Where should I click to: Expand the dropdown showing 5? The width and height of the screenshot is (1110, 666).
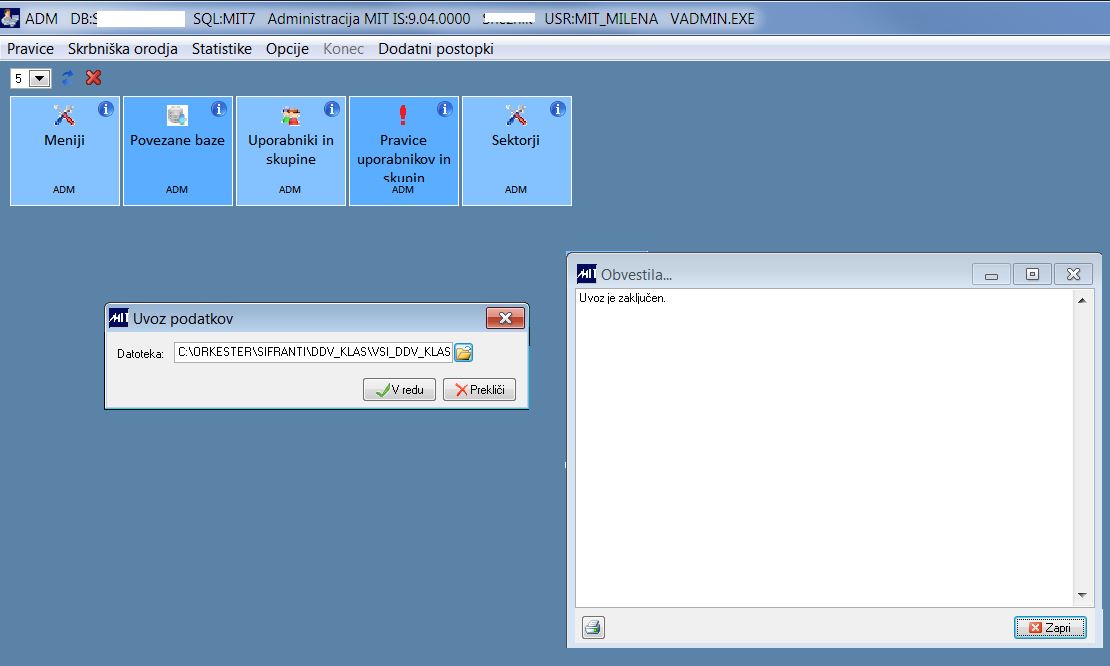point(40,79)
